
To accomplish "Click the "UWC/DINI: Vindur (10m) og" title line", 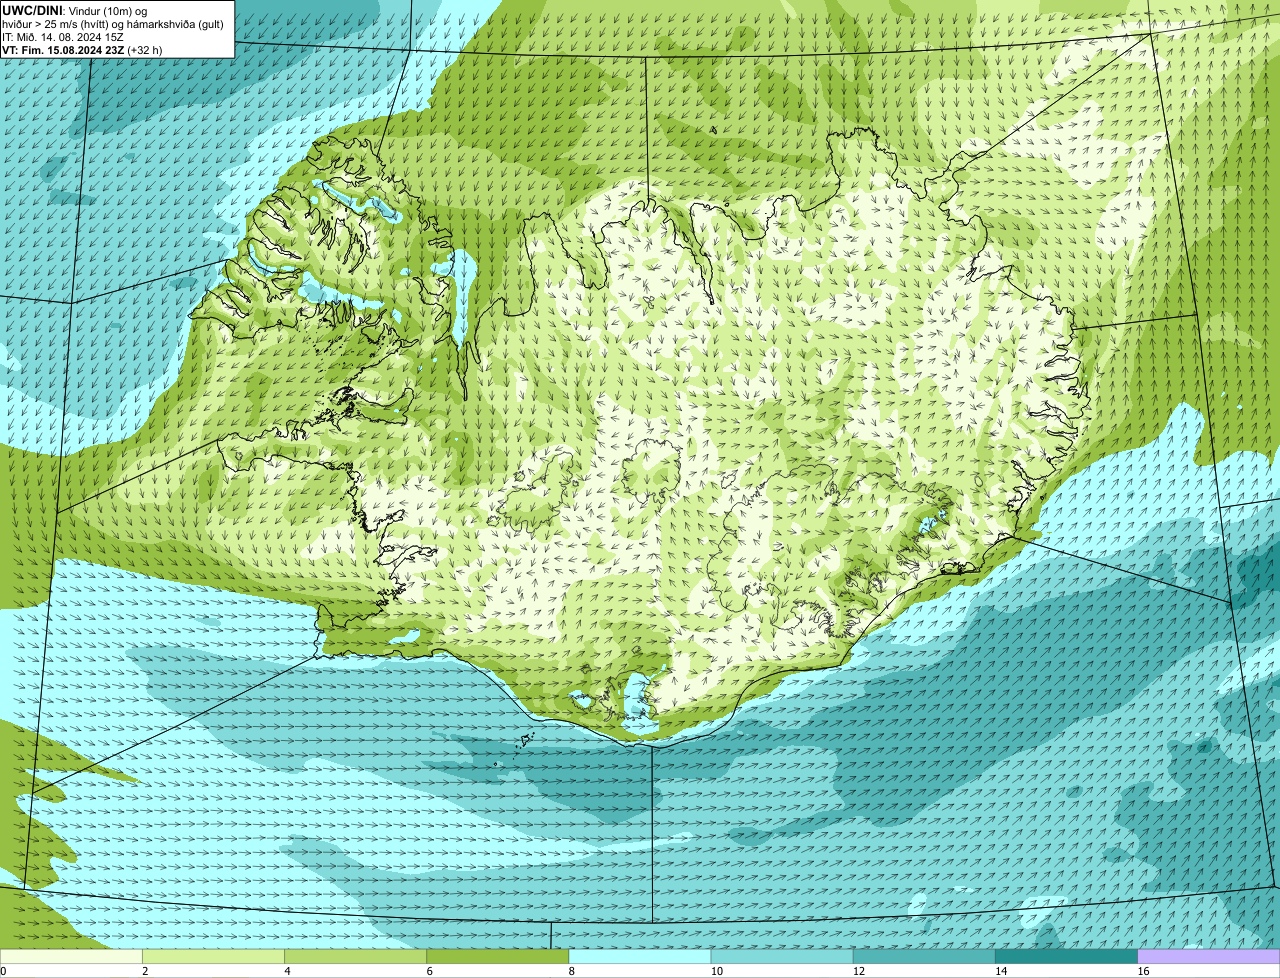I will pyautogui.click(x=75, y=10).
